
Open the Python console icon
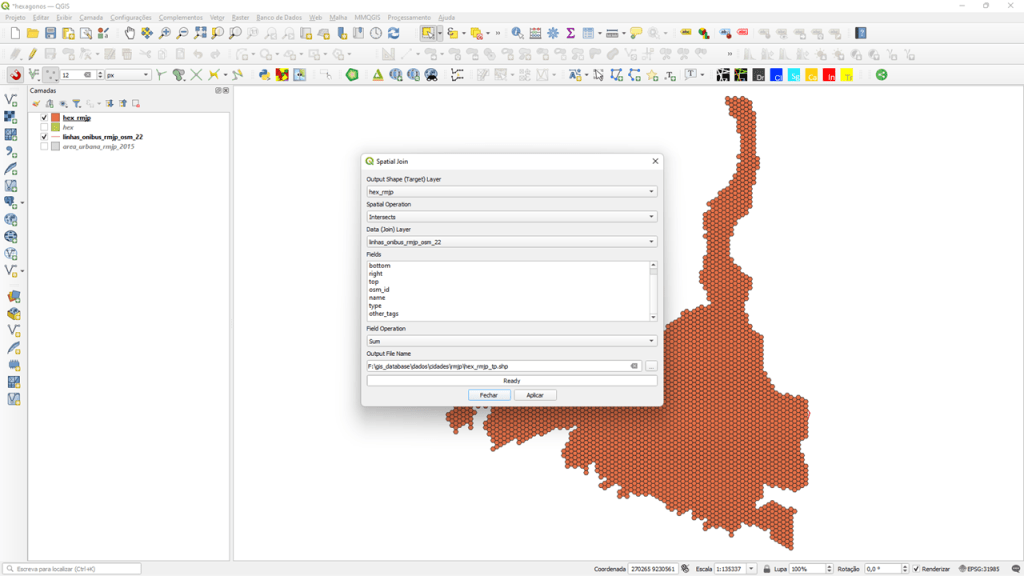[264, 75]
